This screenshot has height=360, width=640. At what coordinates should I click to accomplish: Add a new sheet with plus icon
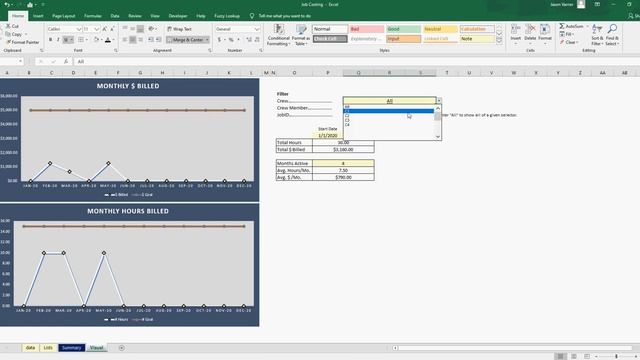point(122,348)
